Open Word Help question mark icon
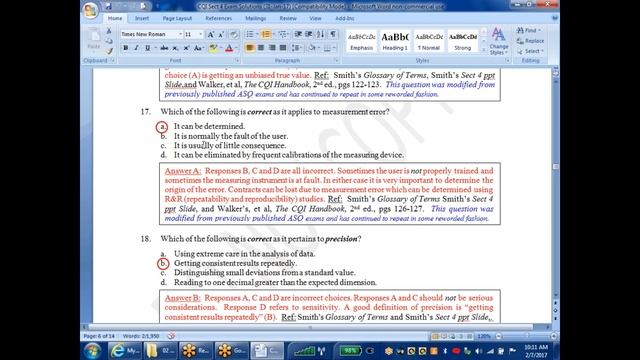Image resolution: width=640 pixels, height=360 pixels. pos(554,18)
